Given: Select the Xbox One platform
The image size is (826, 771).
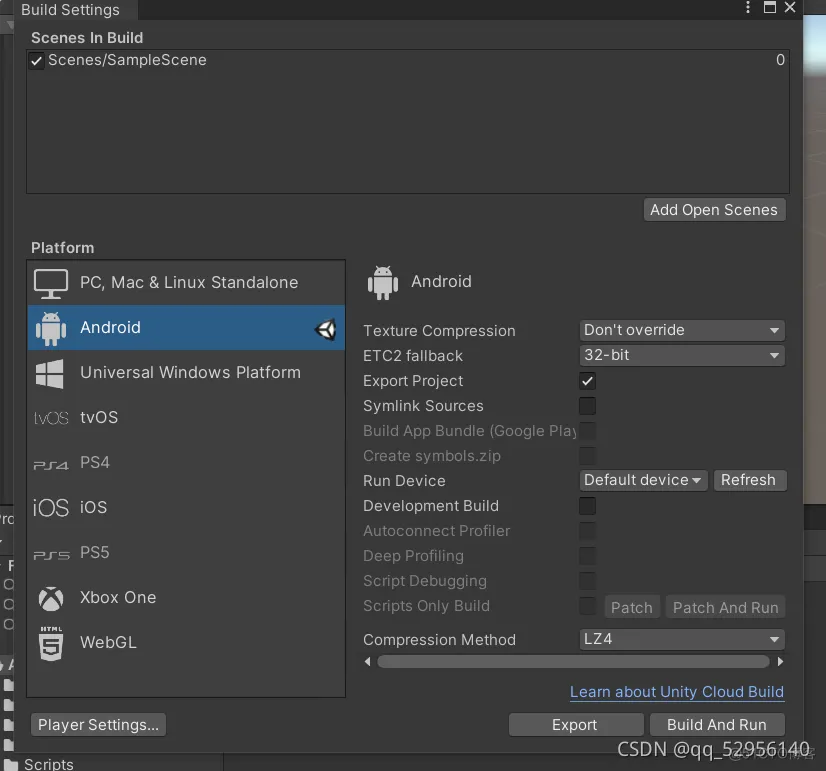Looking at the screenshot, I should pyautogui.click(x=186, y=598).
